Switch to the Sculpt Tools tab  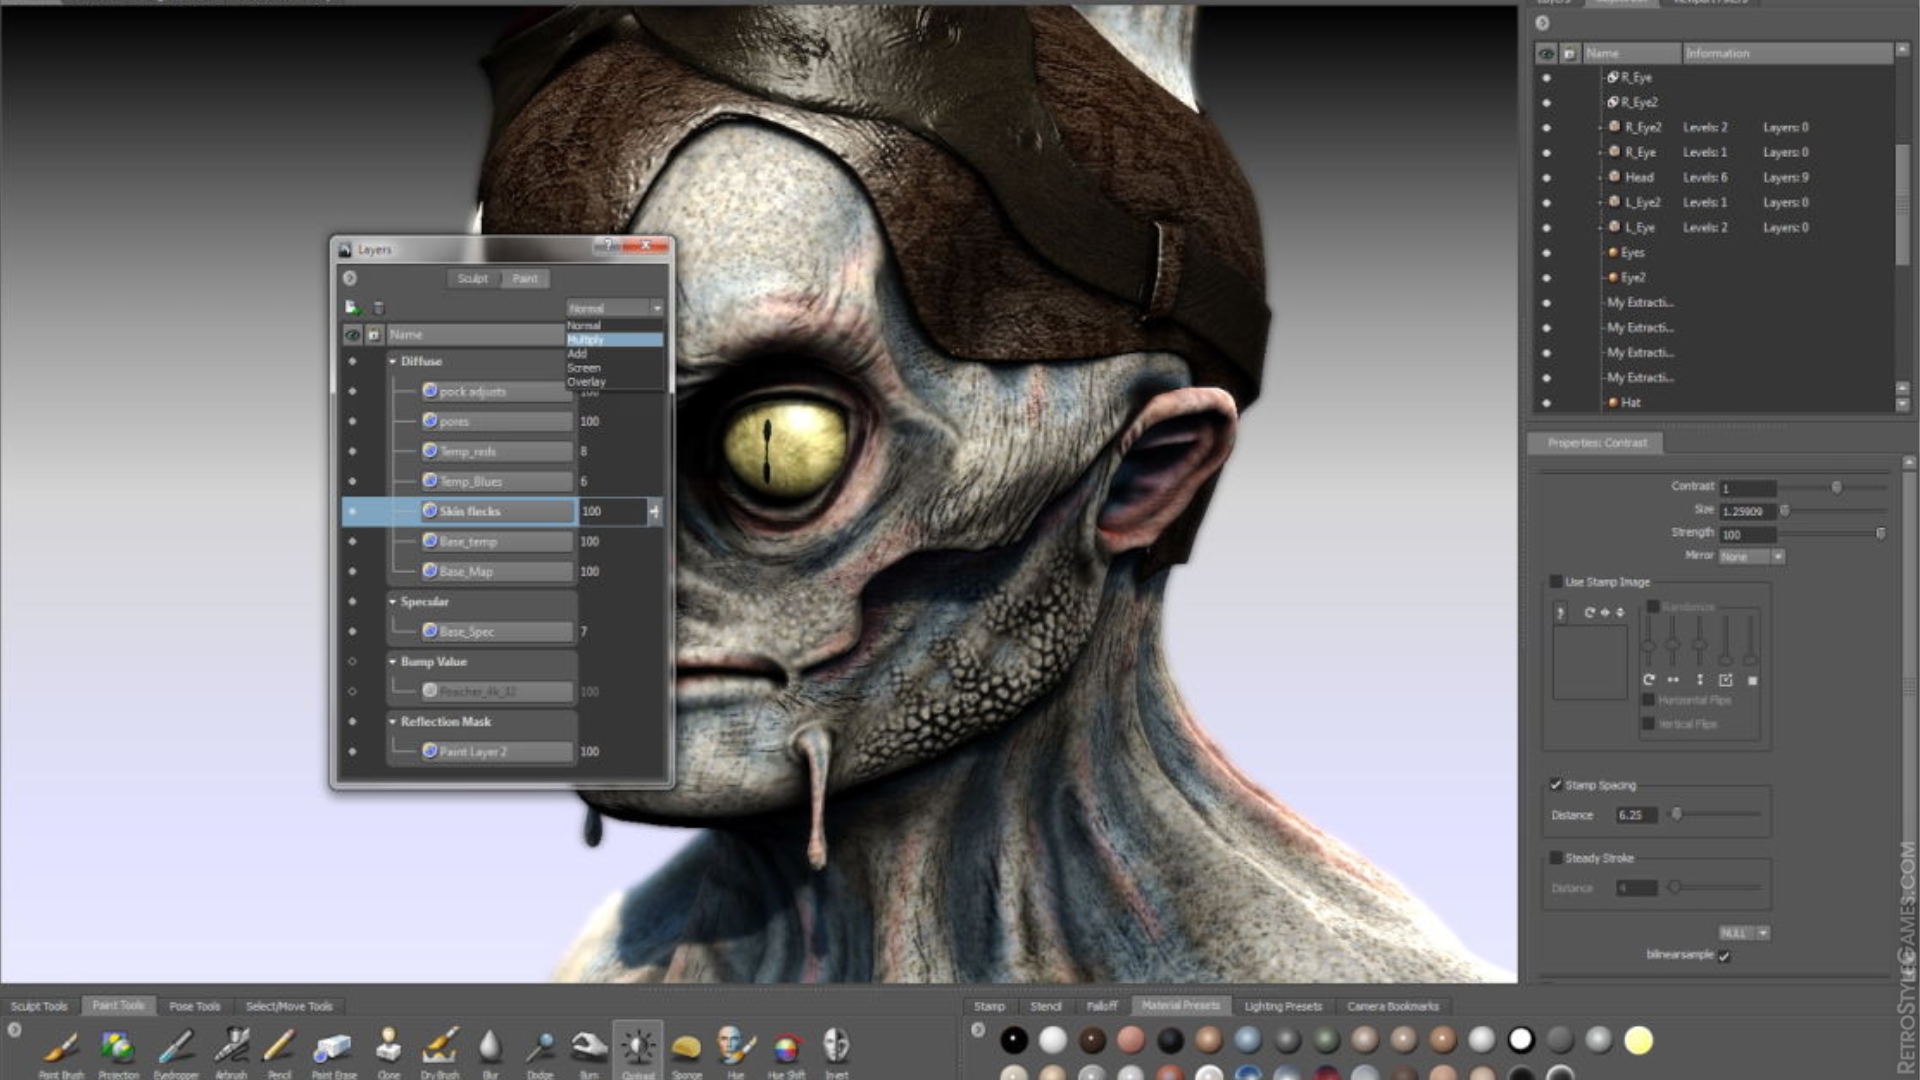pos(39,1006)
